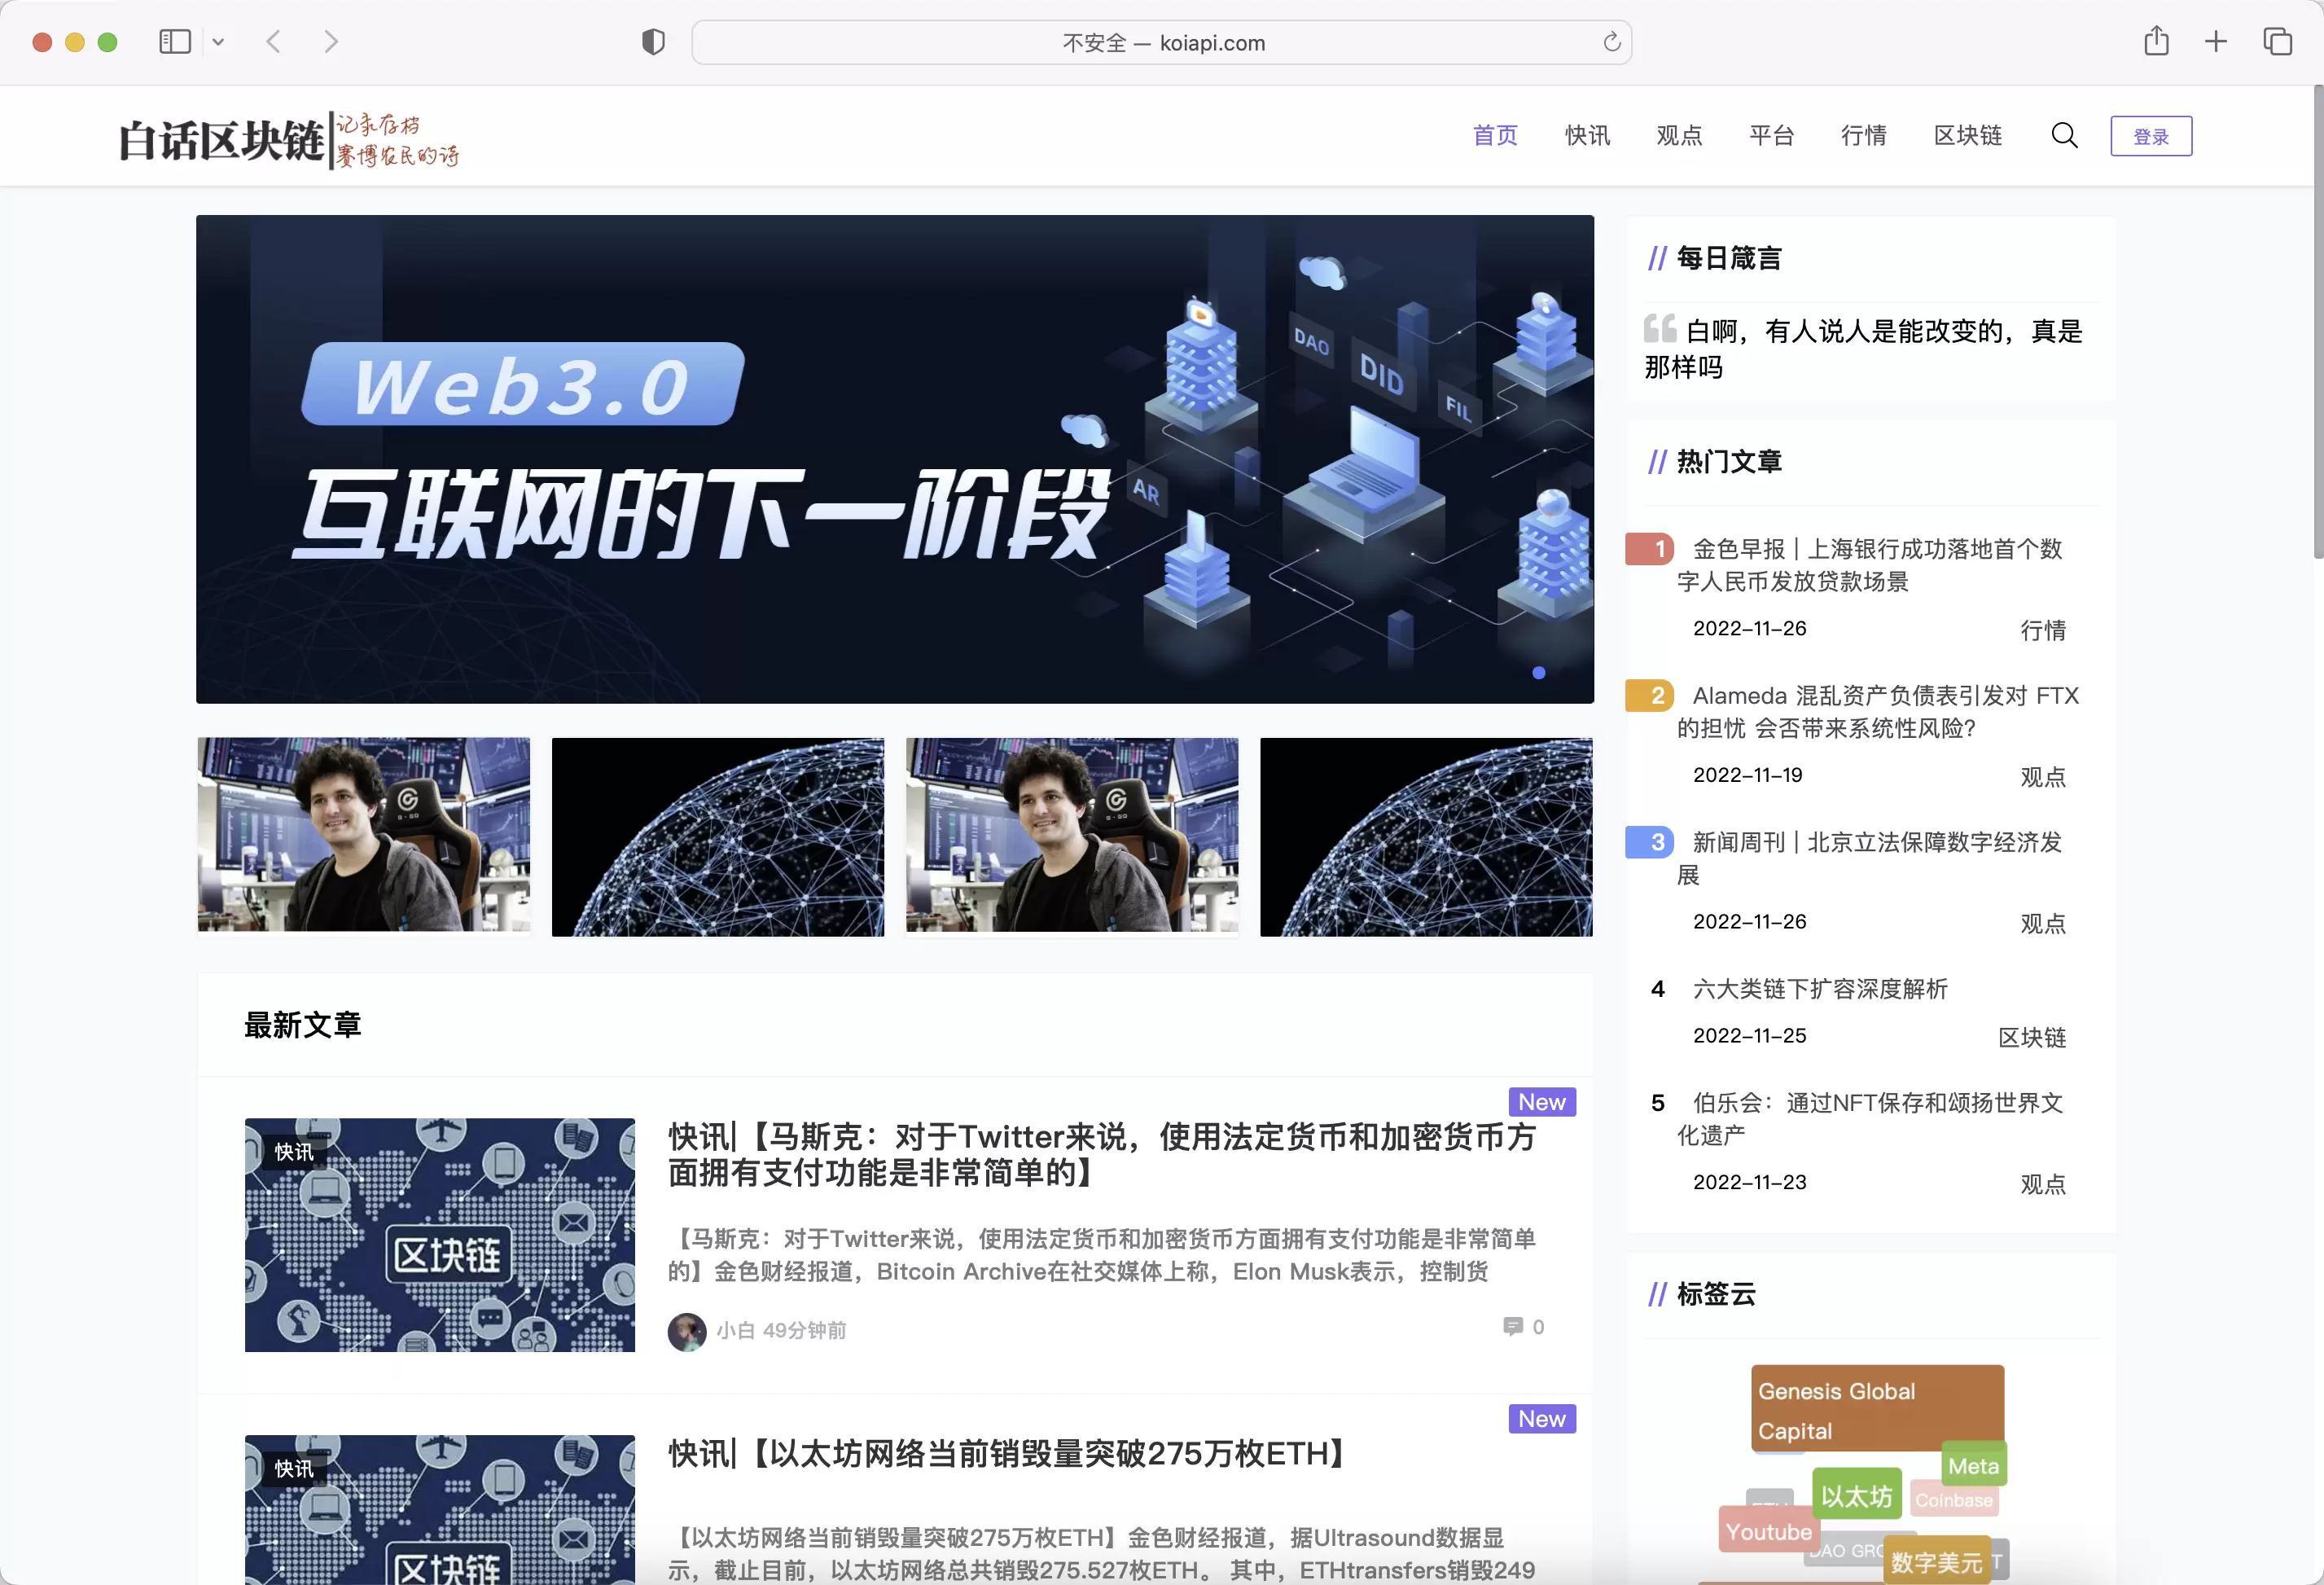Viewport: 2324px width, 1585px height.
Task: Open hot article 六大类链下扩容深度解析
Action: click(x=1819, y=989)
